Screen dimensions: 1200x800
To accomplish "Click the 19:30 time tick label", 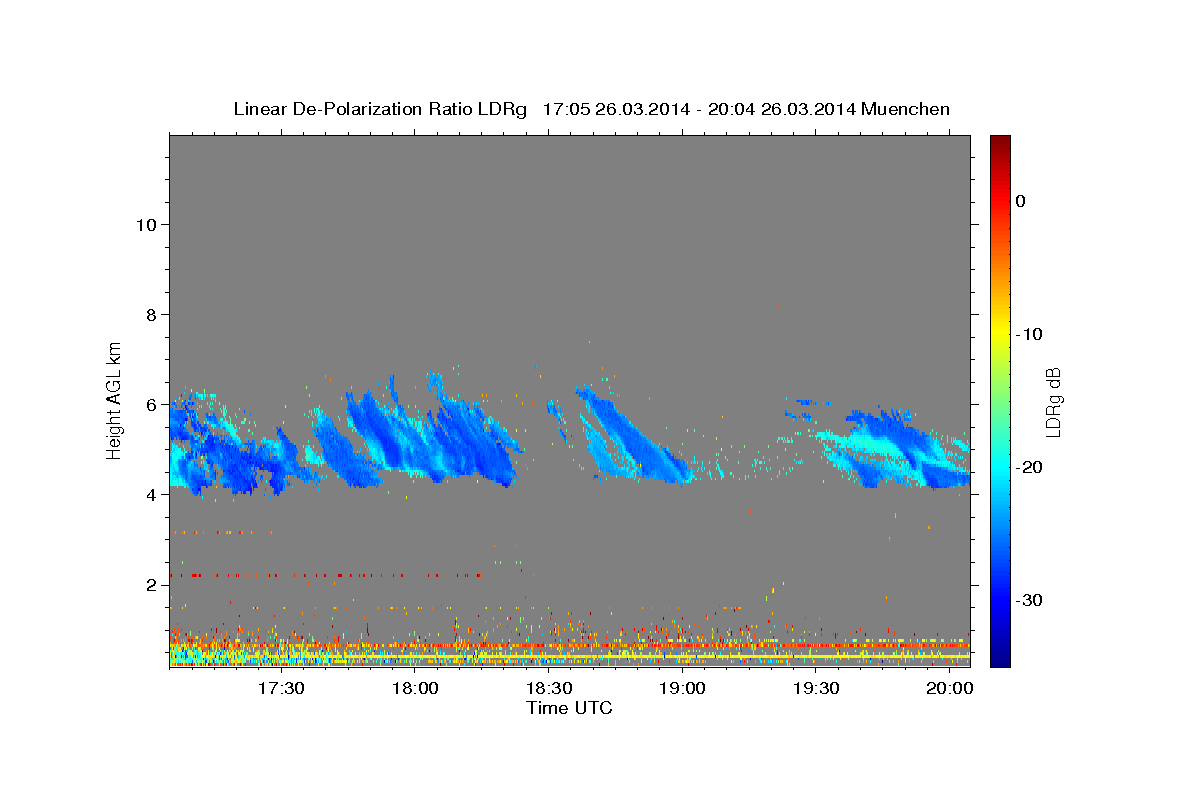I will coord(815,688).
